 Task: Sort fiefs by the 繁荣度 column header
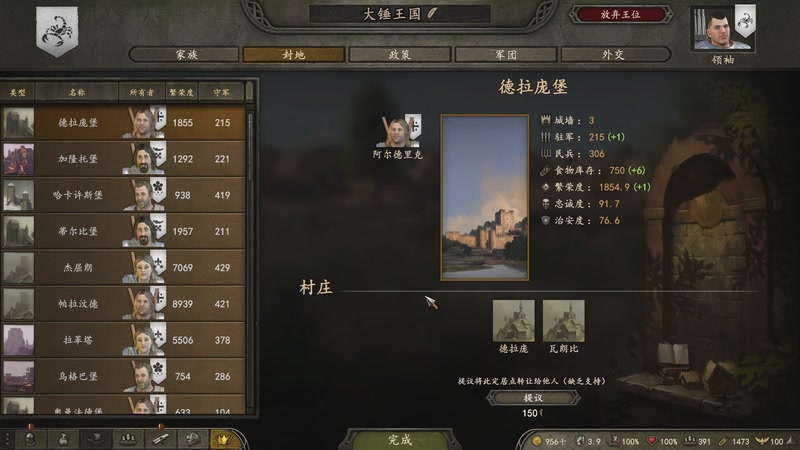coord(182,92)
